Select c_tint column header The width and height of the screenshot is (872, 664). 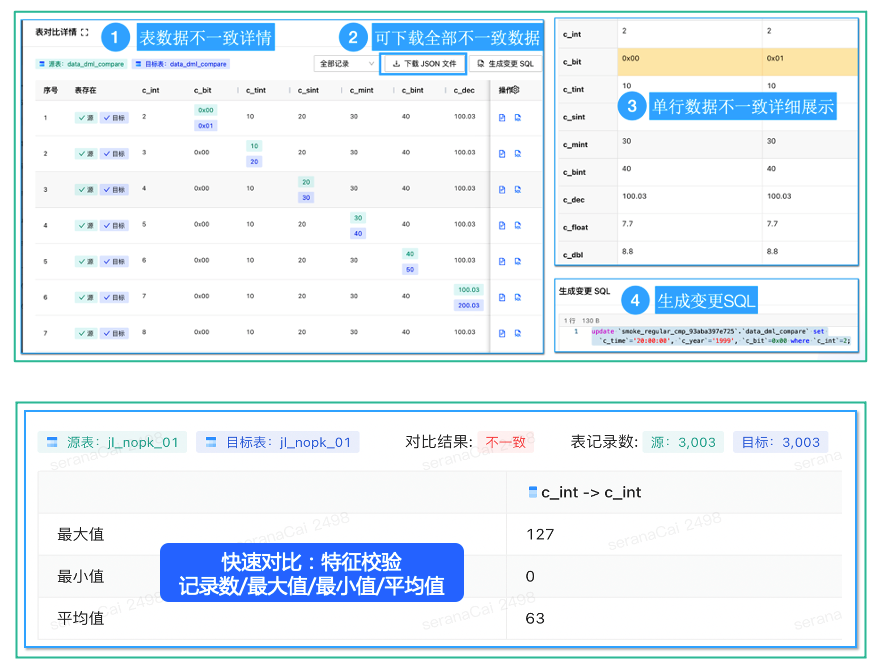(x=256, y=90)
